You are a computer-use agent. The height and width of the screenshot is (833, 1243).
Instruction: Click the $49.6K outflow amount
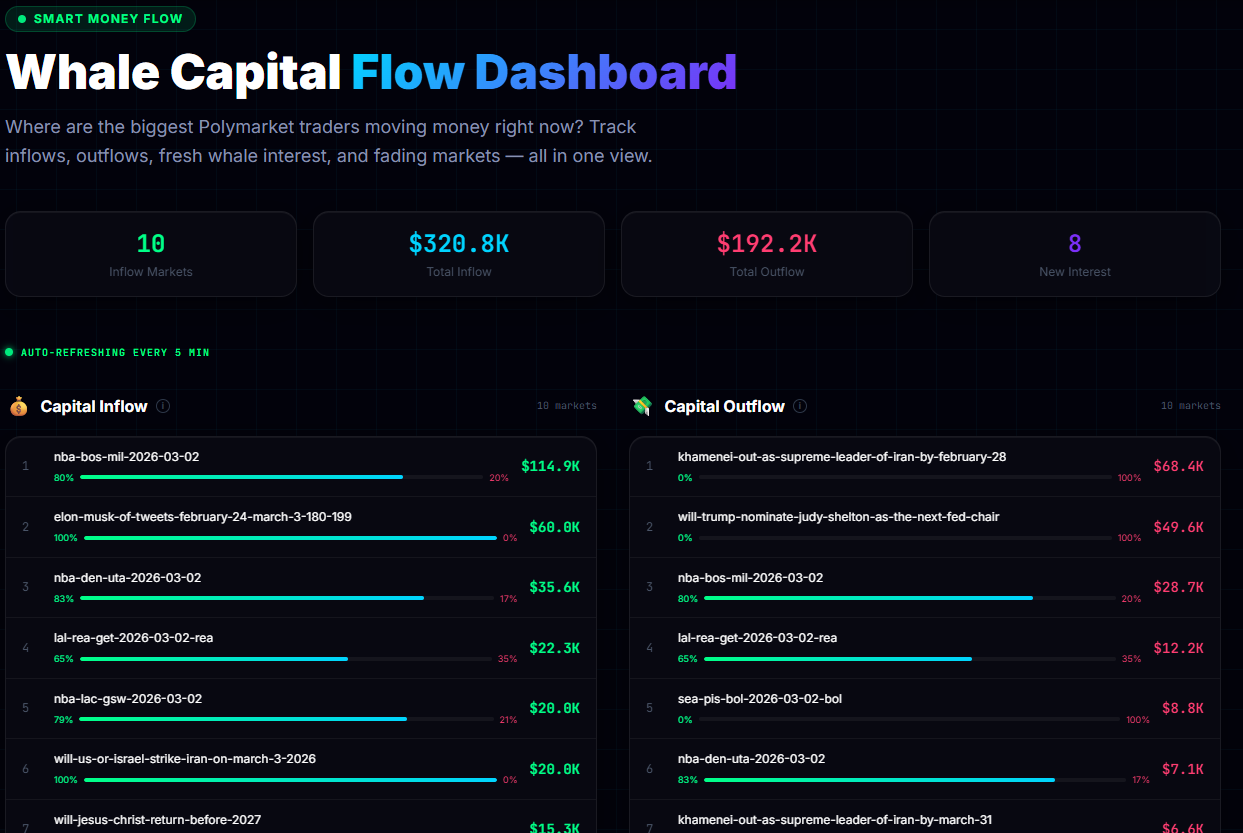click(x=1178, y=527)
